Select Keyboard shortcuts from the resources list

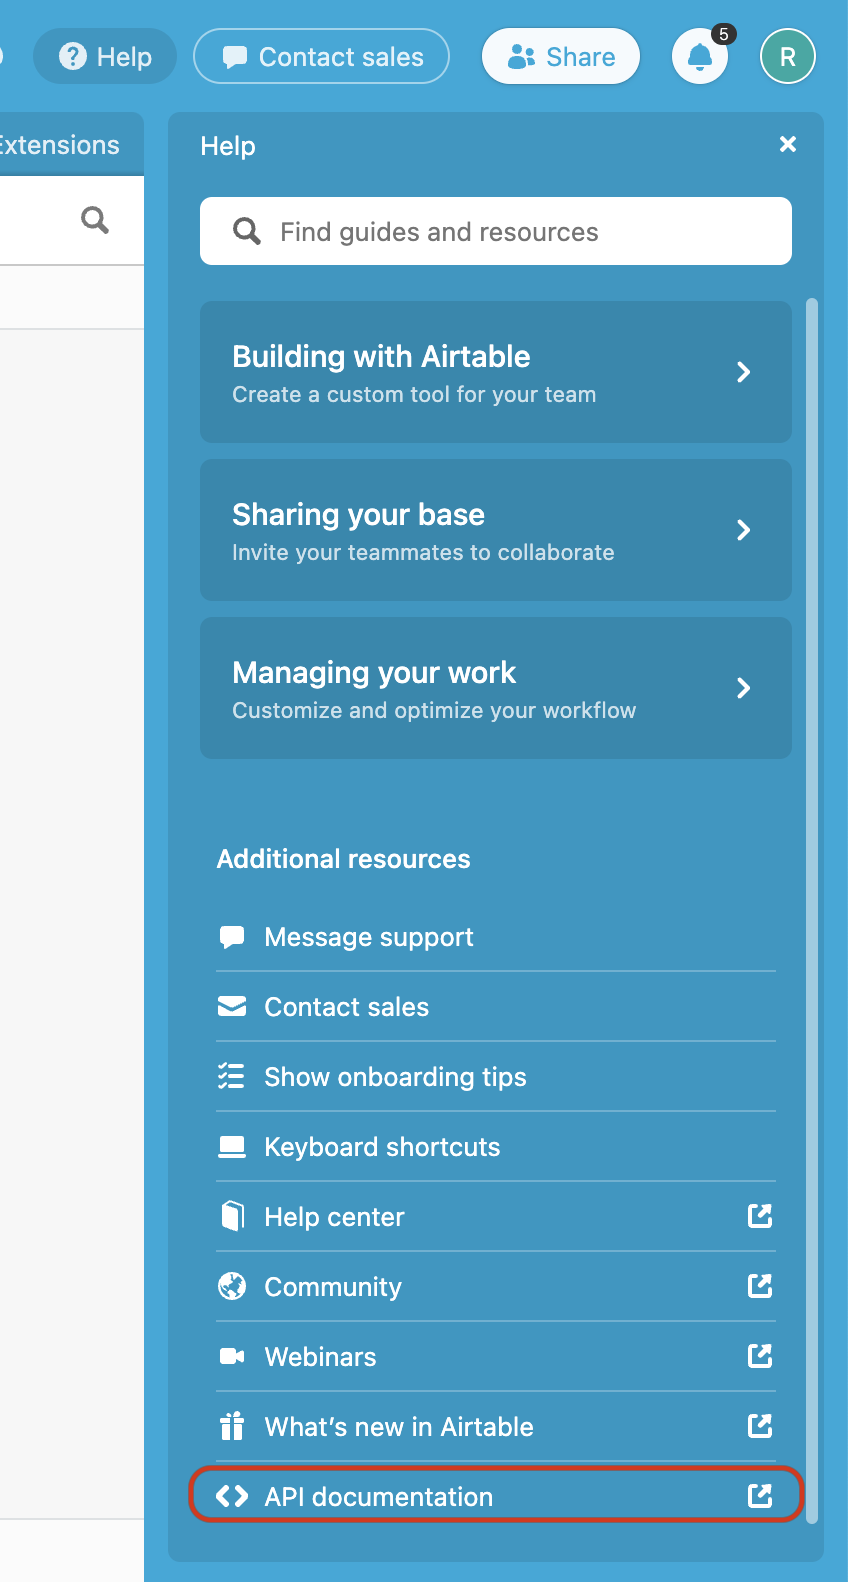[382, 1147]
